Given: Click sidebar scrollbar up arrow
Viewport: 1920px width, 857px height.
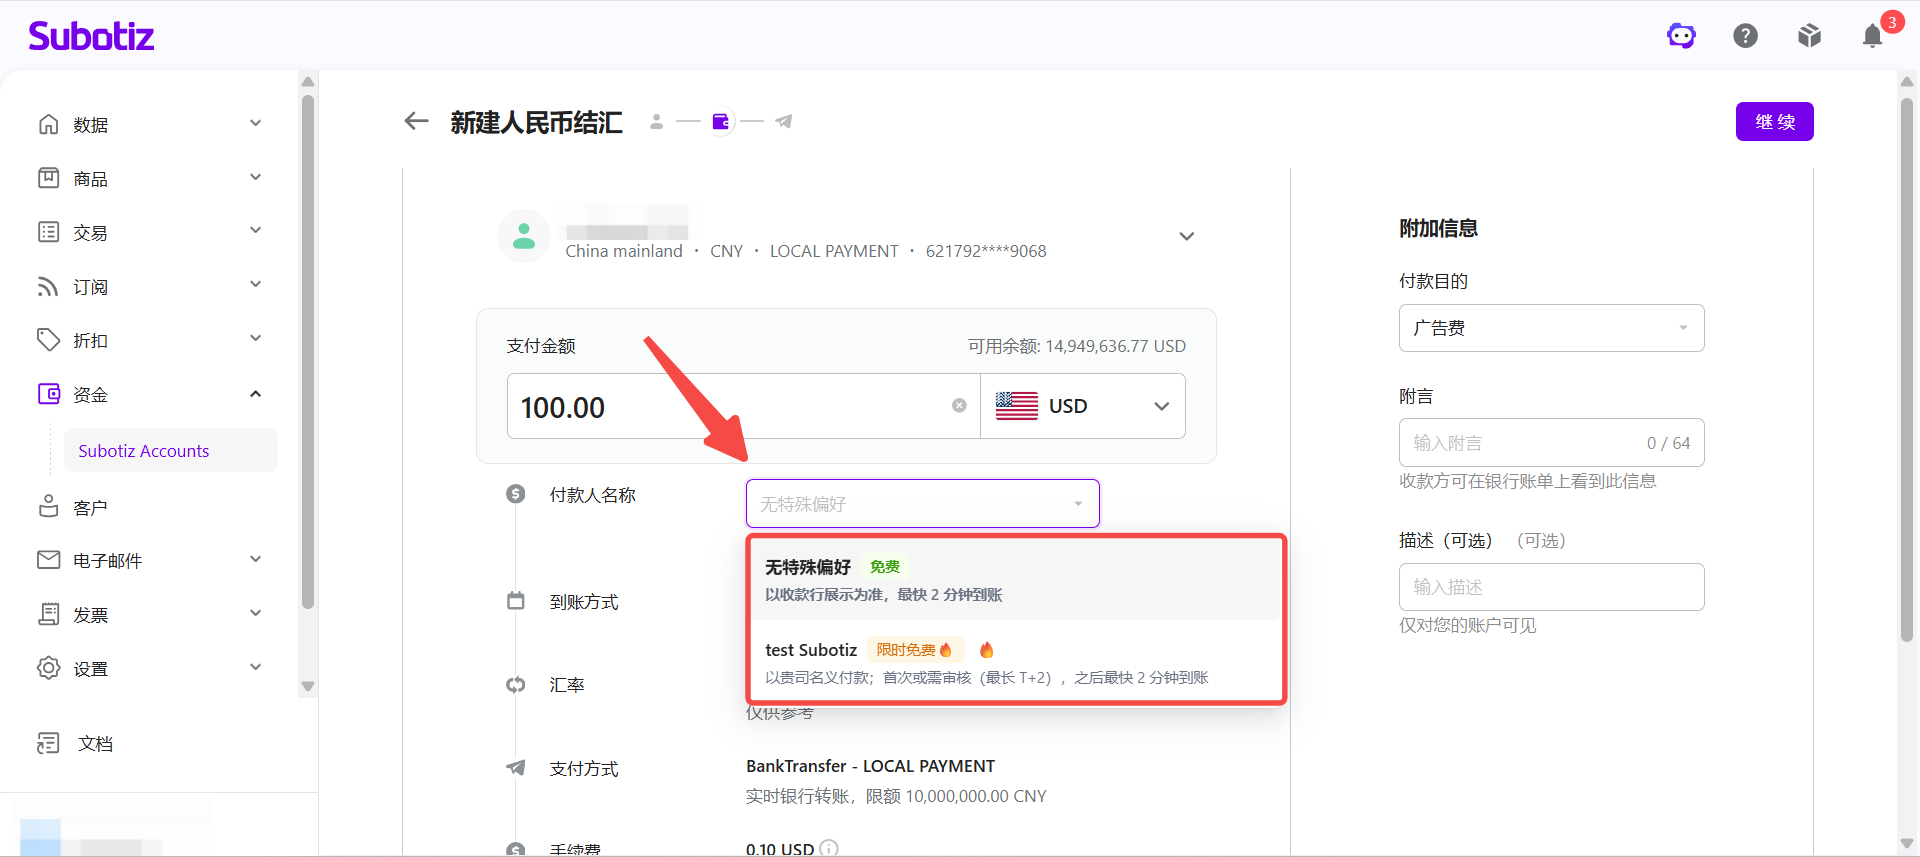Looking at the screenshot, I should click(308, 82).
